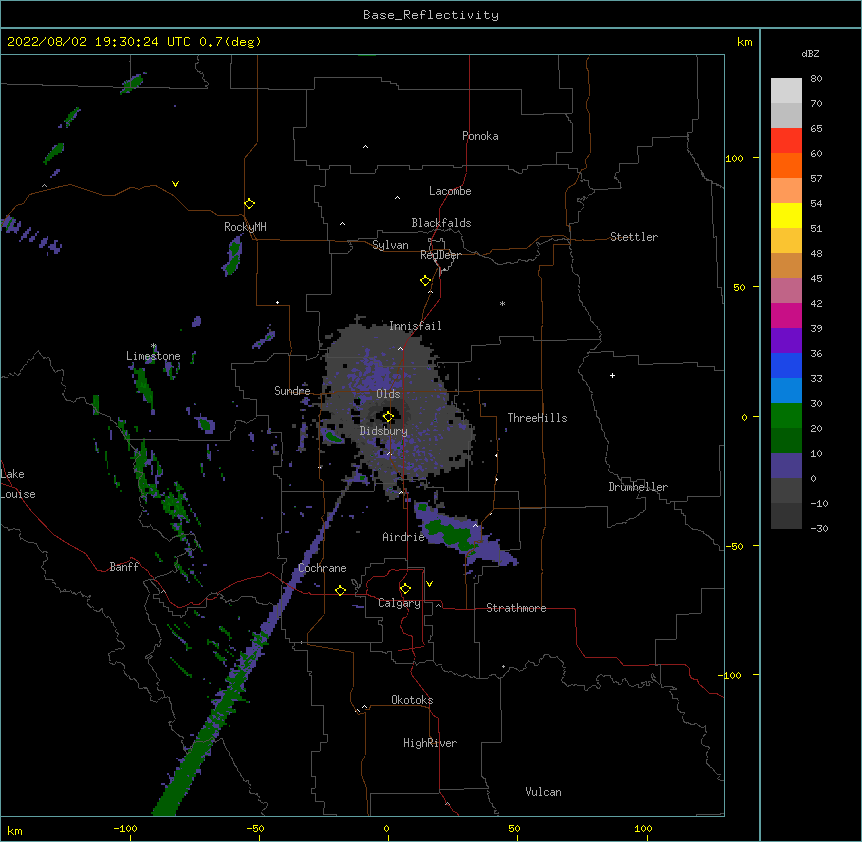The image size is (862, 842).
Task: Select the bright green swatch near 20 dBZ
Action: [x=786, y=416]
